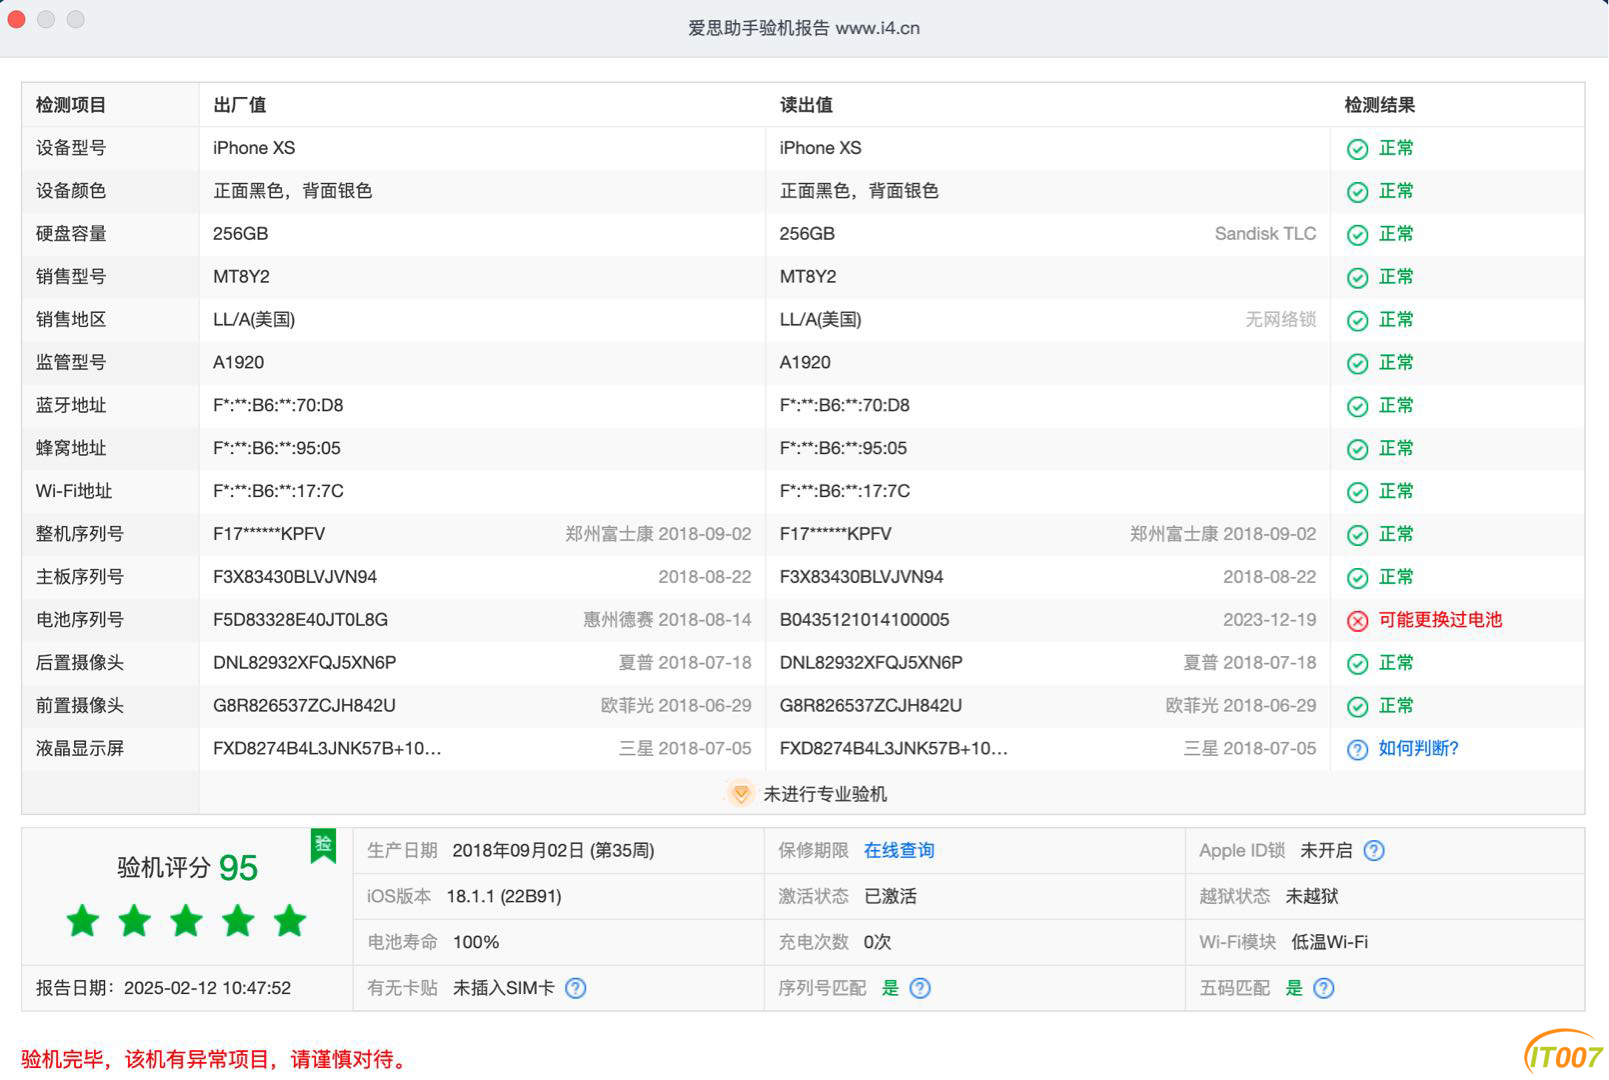Click the 未越狱 jailbreak status value
This screenshot has height=1080, width=1609.
[1311, 897]
